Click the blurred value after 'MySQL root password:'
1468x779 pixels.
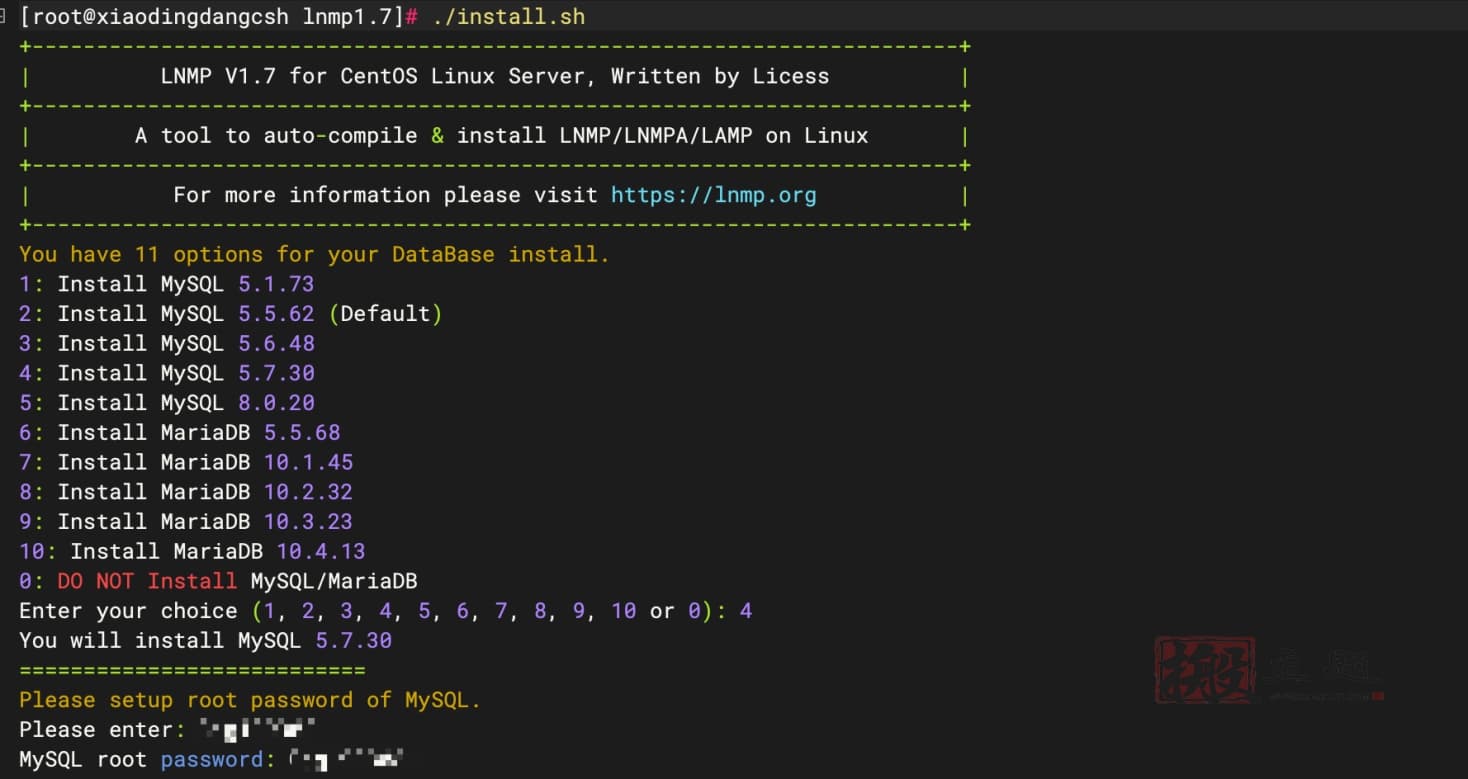click(x=346, y=759)
